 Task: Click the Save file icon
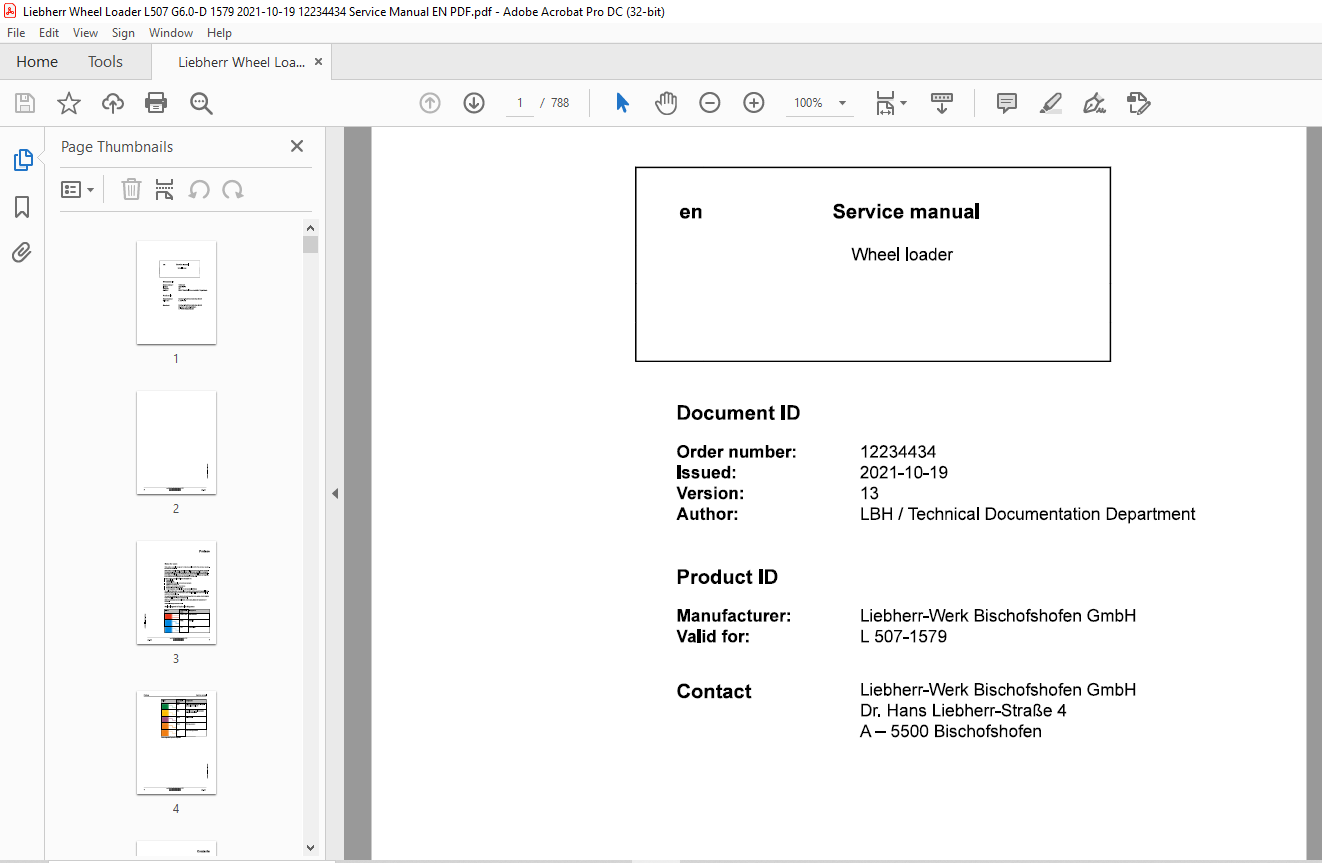point(25,103)
